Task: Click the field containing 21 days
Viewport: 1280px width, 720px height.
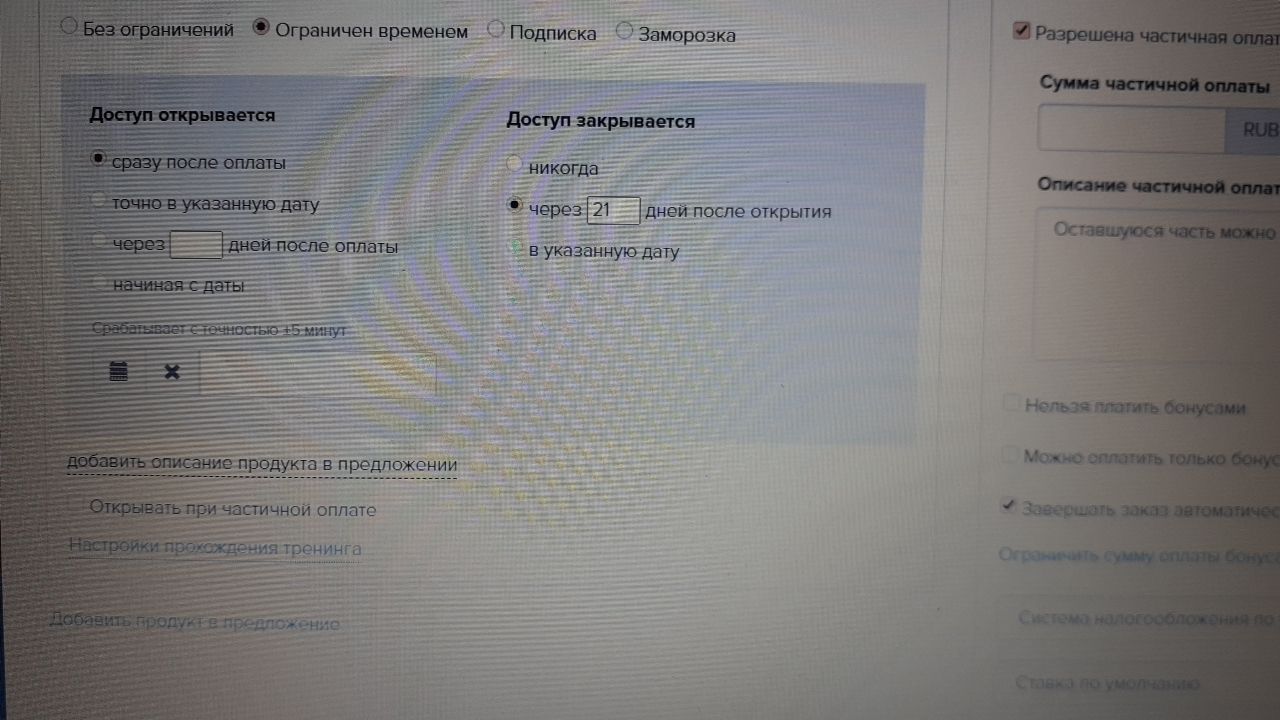Action: 613,211
